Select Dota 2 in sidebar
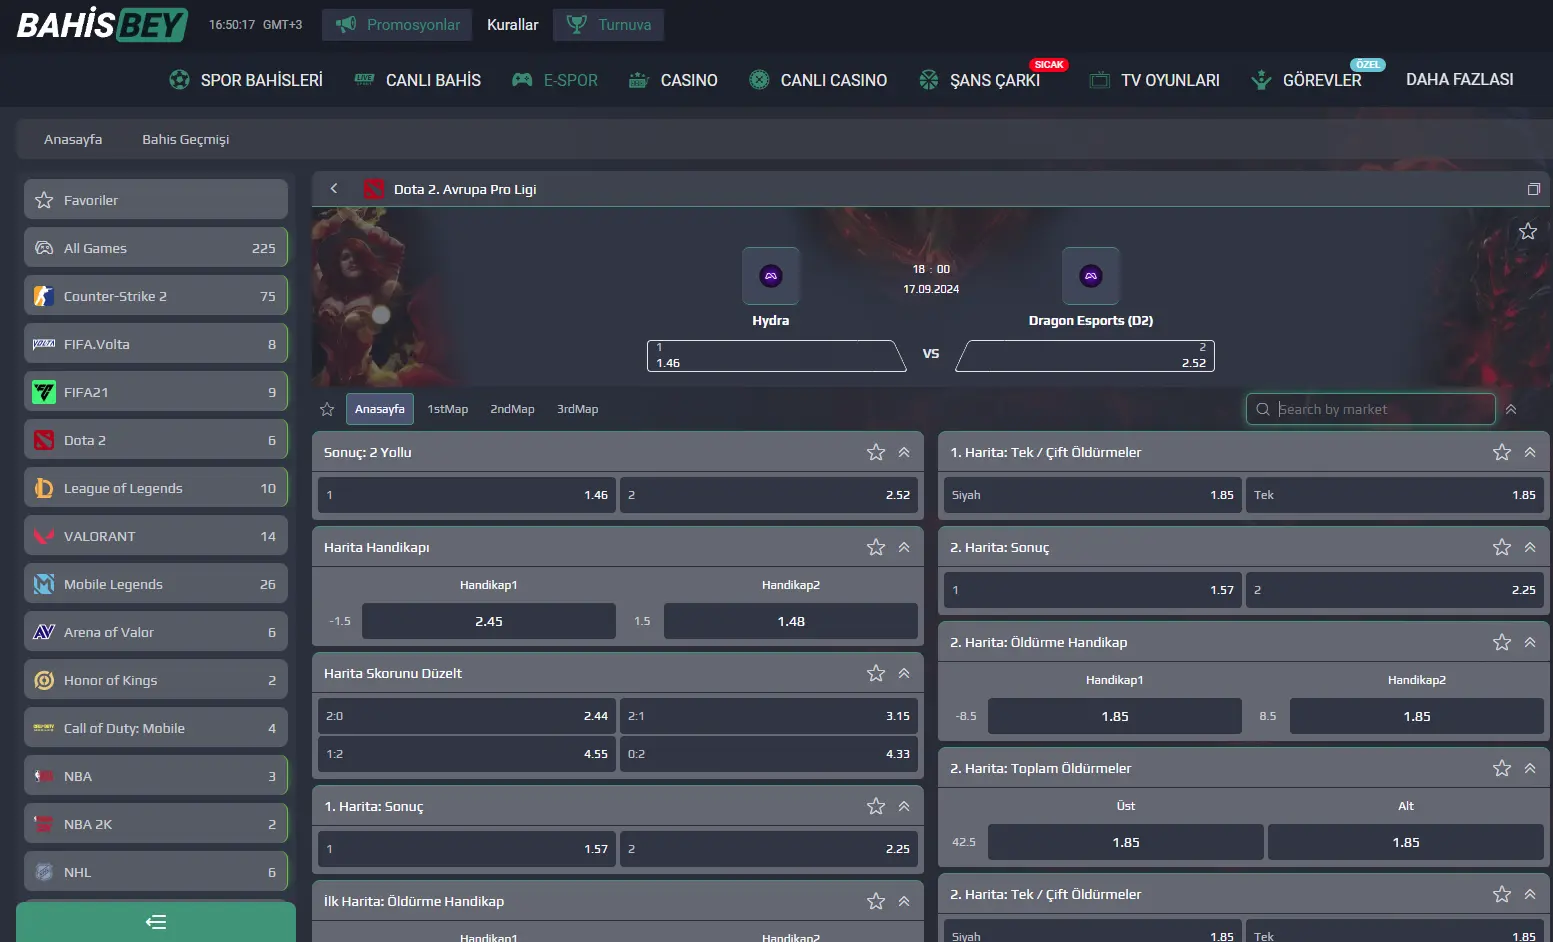This screenshot has width=1553, height=942. pyautogui.click(x=156, y=440)
